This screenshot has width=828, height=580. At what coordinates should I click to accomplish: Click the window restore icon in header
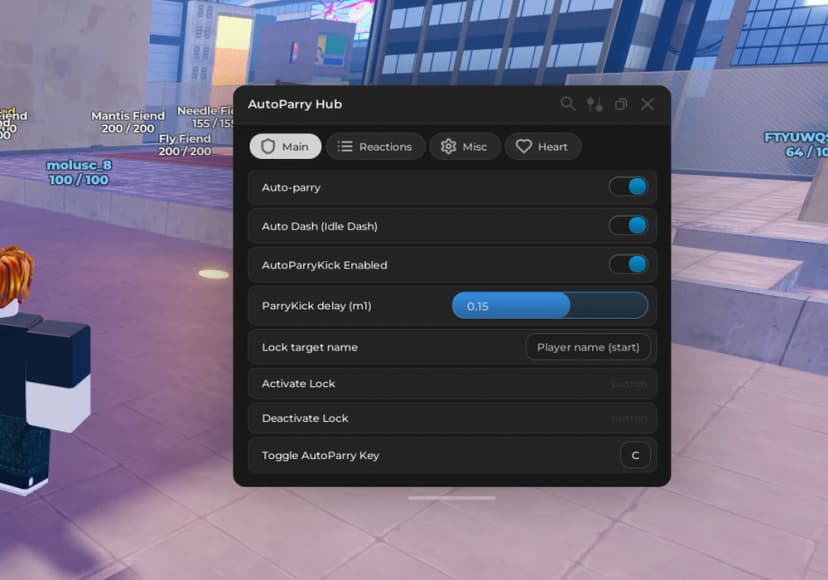[x=621, y=104]
